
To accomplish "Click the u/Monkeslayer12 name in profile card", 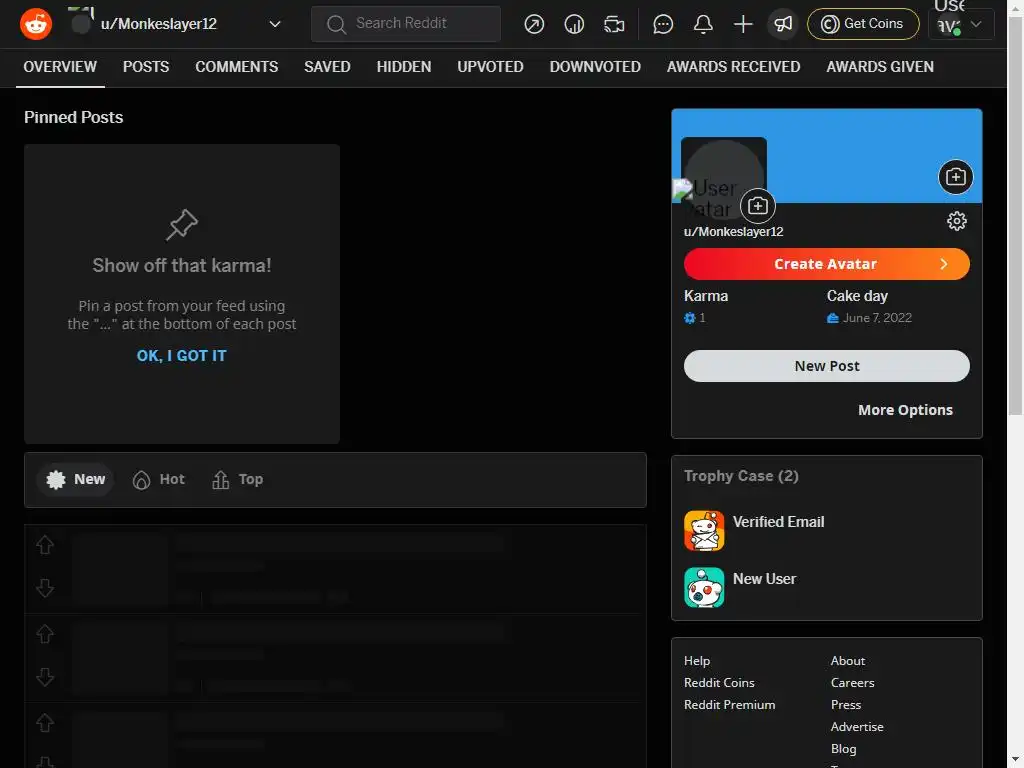I will pos(733,232).
